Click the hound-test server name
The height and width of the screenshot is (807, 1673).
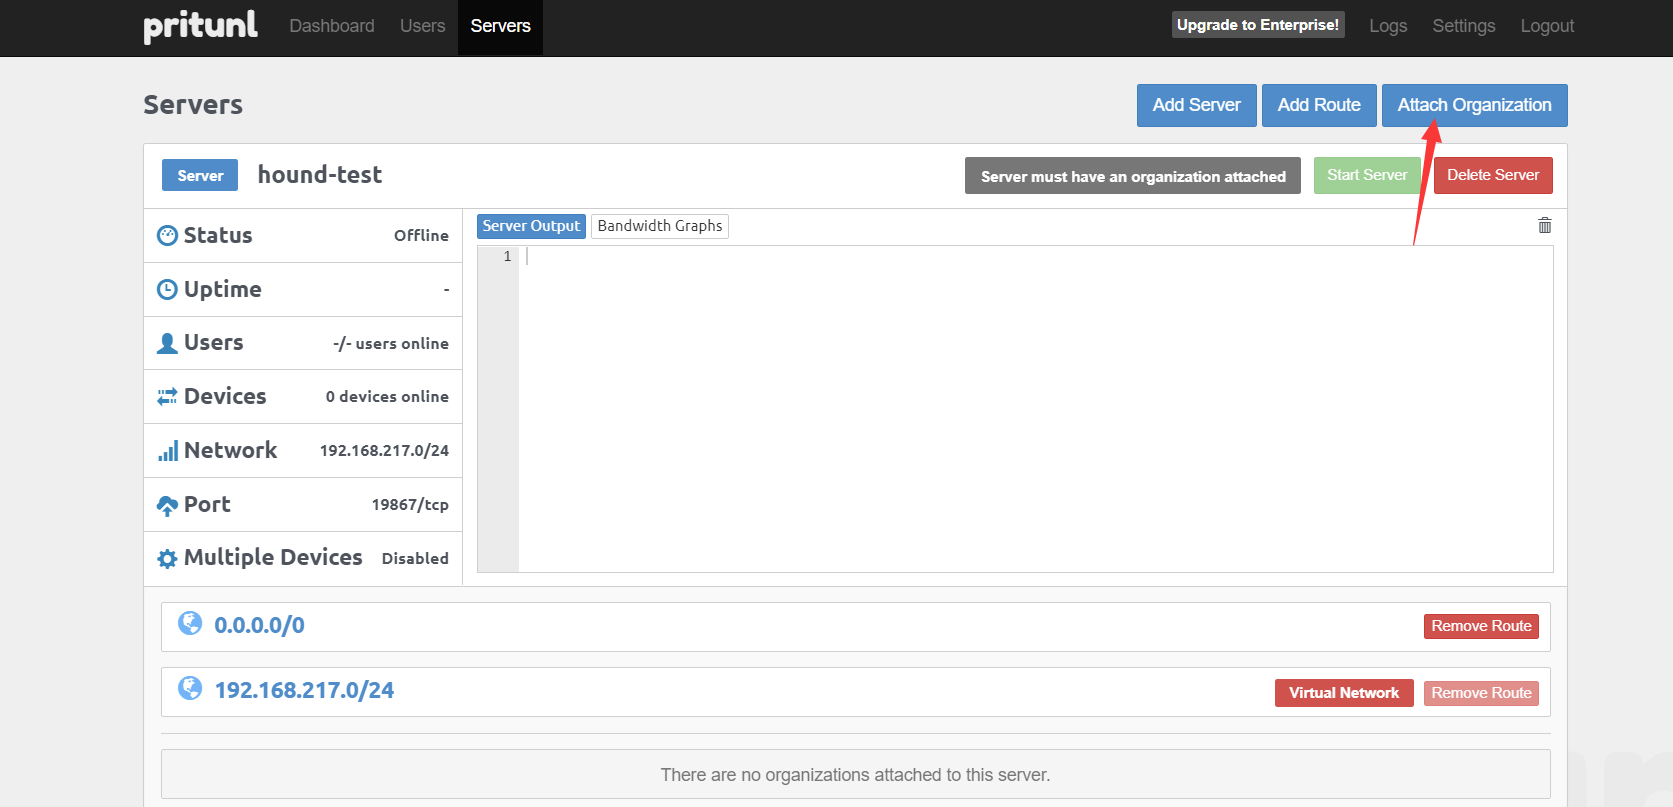tap(320, 175)
